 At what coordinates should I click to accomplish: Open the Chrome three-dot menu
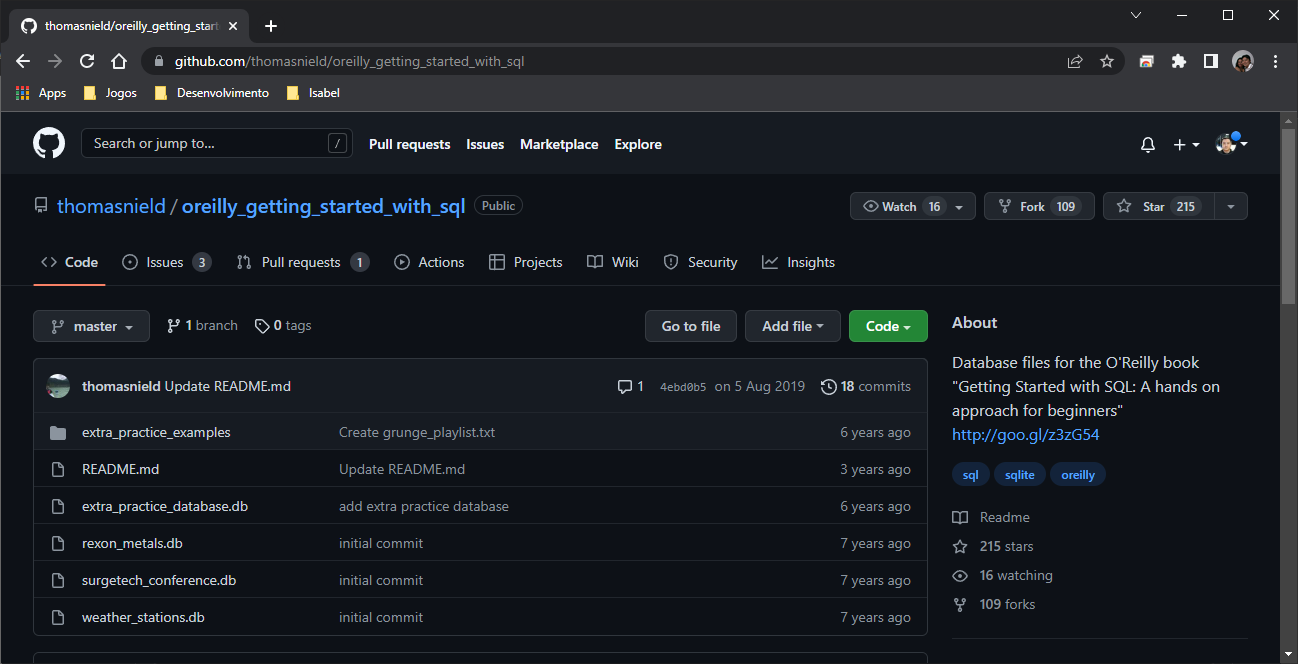coord(1275,61)
